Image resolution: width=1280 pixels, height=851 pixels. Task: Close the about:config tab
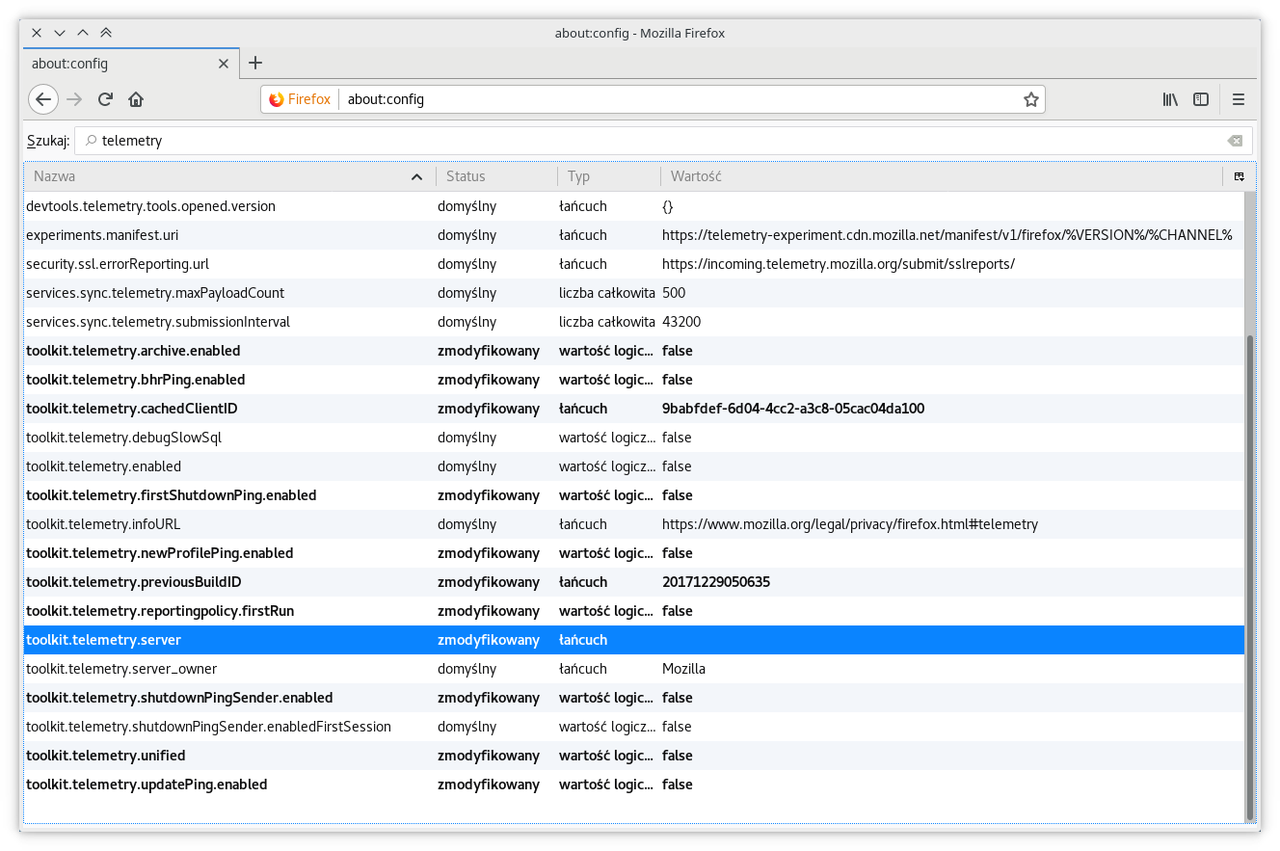tap(224, 63)
